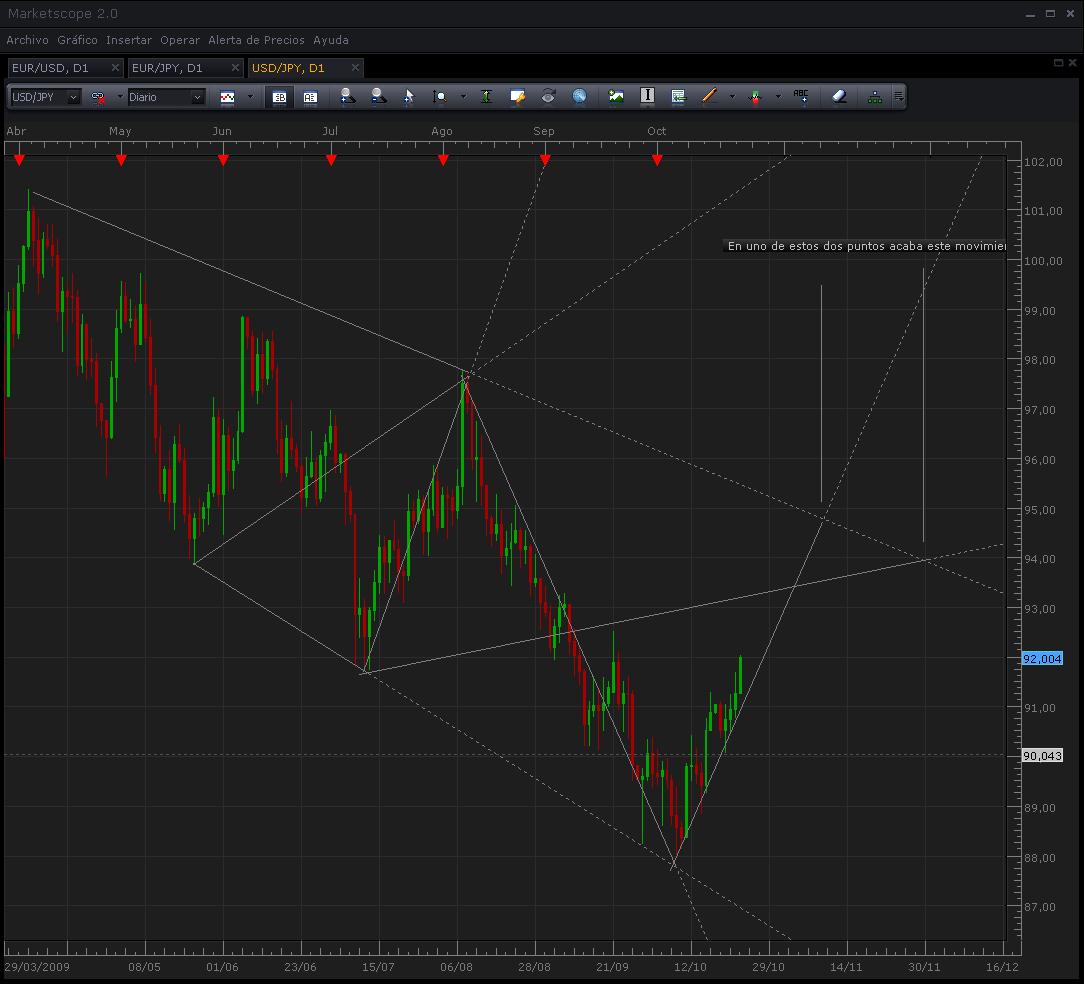This screenshot has width=1085, height=987.
Task: Open the Alerta de Precios menu
Action: (257, 40)
